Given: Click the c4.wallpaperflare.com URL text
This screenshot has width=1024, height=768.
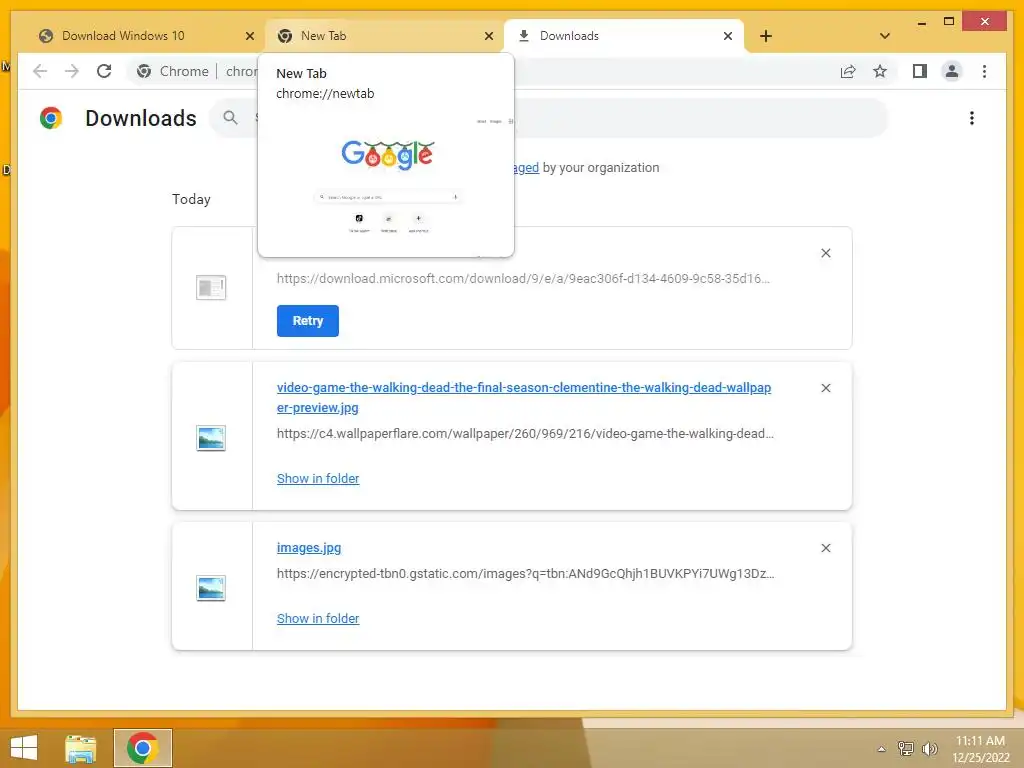Looking at the screenshot, I should 525,434.
